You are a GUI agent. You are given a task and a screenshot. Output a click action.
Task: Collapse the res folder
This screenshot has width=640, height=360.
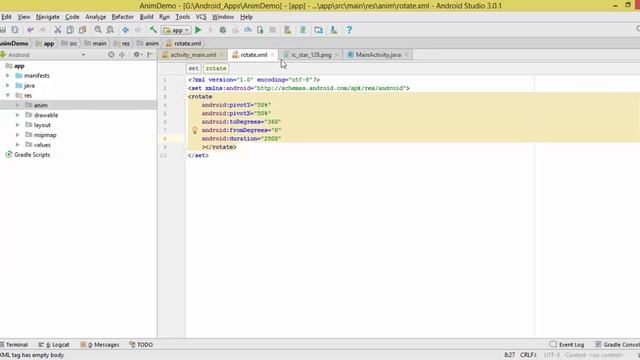(8, 95)
